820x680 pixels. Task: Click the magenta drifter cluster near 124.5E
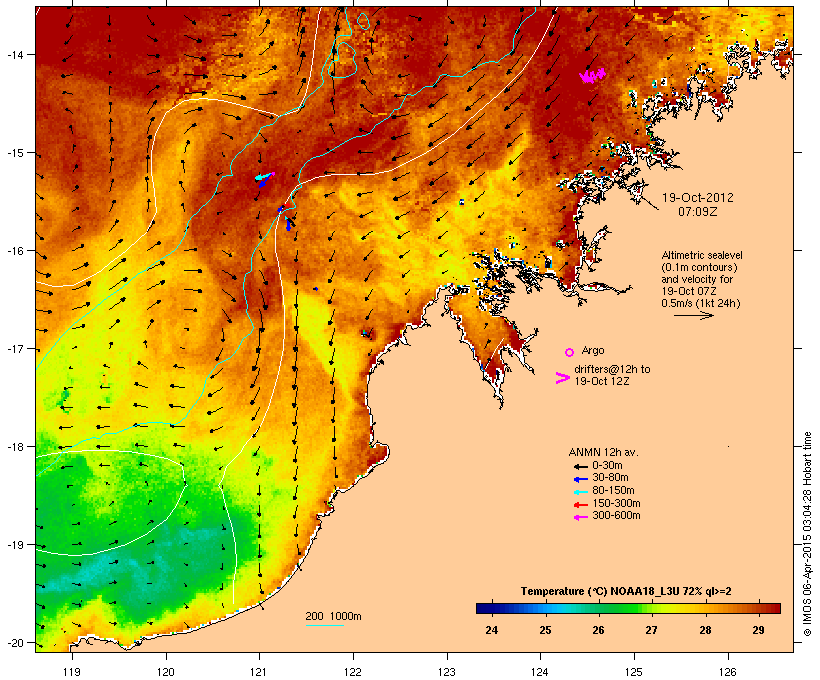(593, 75)
